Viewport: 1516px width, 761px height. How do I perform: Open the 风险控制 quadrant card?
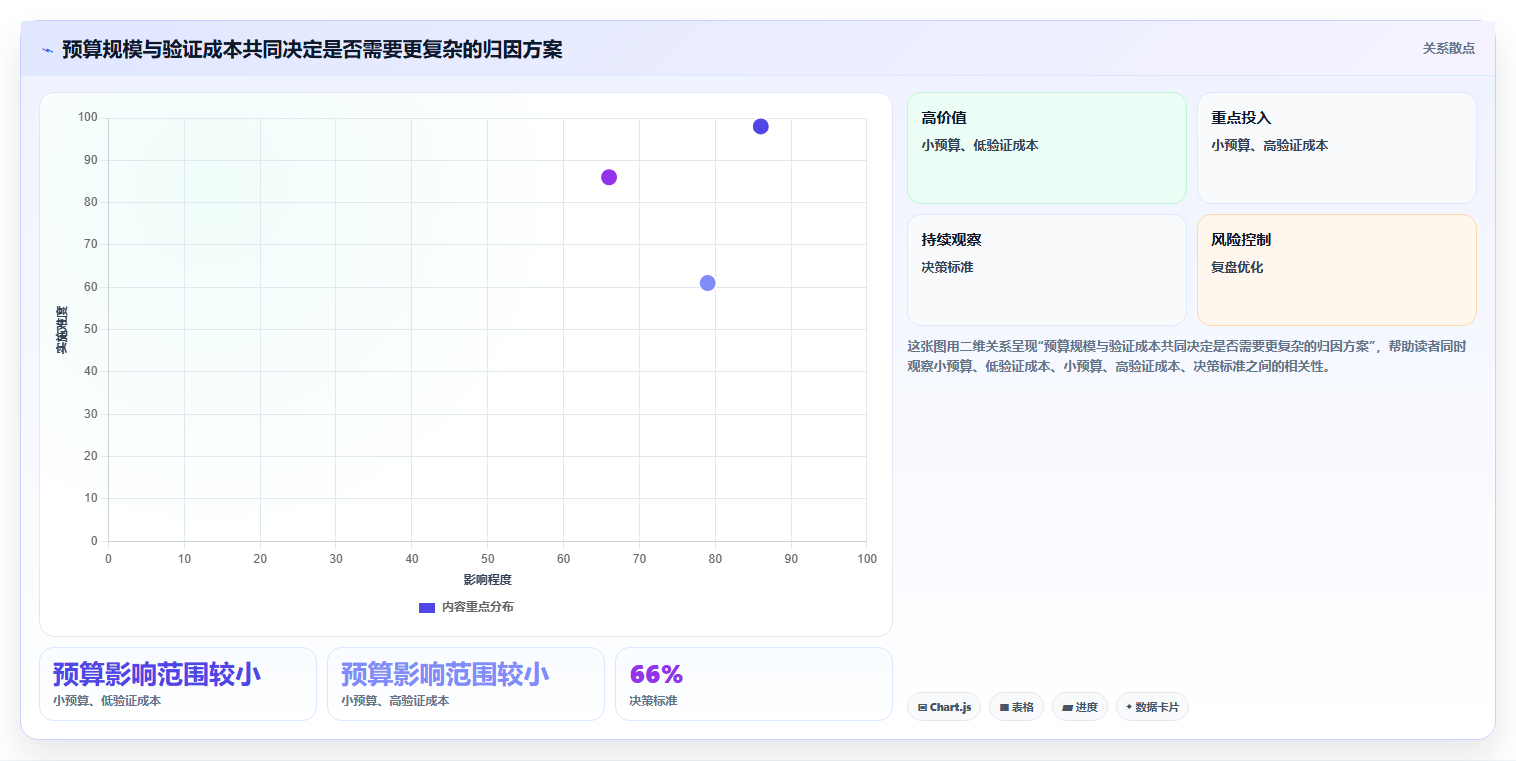[1336, 270]
